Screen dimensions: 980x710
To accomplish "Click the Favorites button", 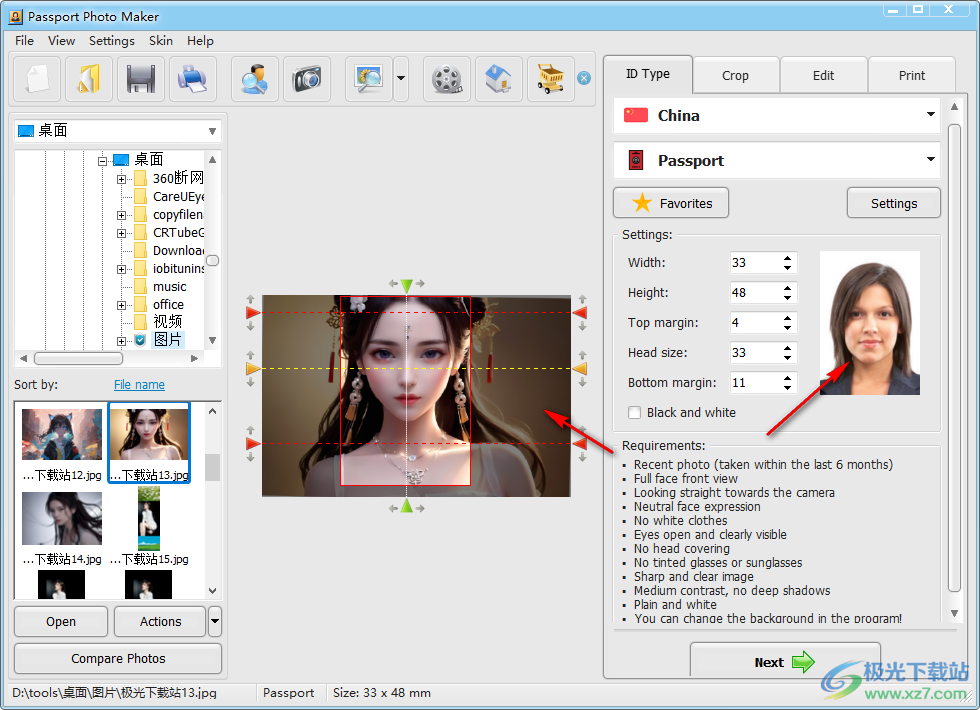I will point(671,203).
